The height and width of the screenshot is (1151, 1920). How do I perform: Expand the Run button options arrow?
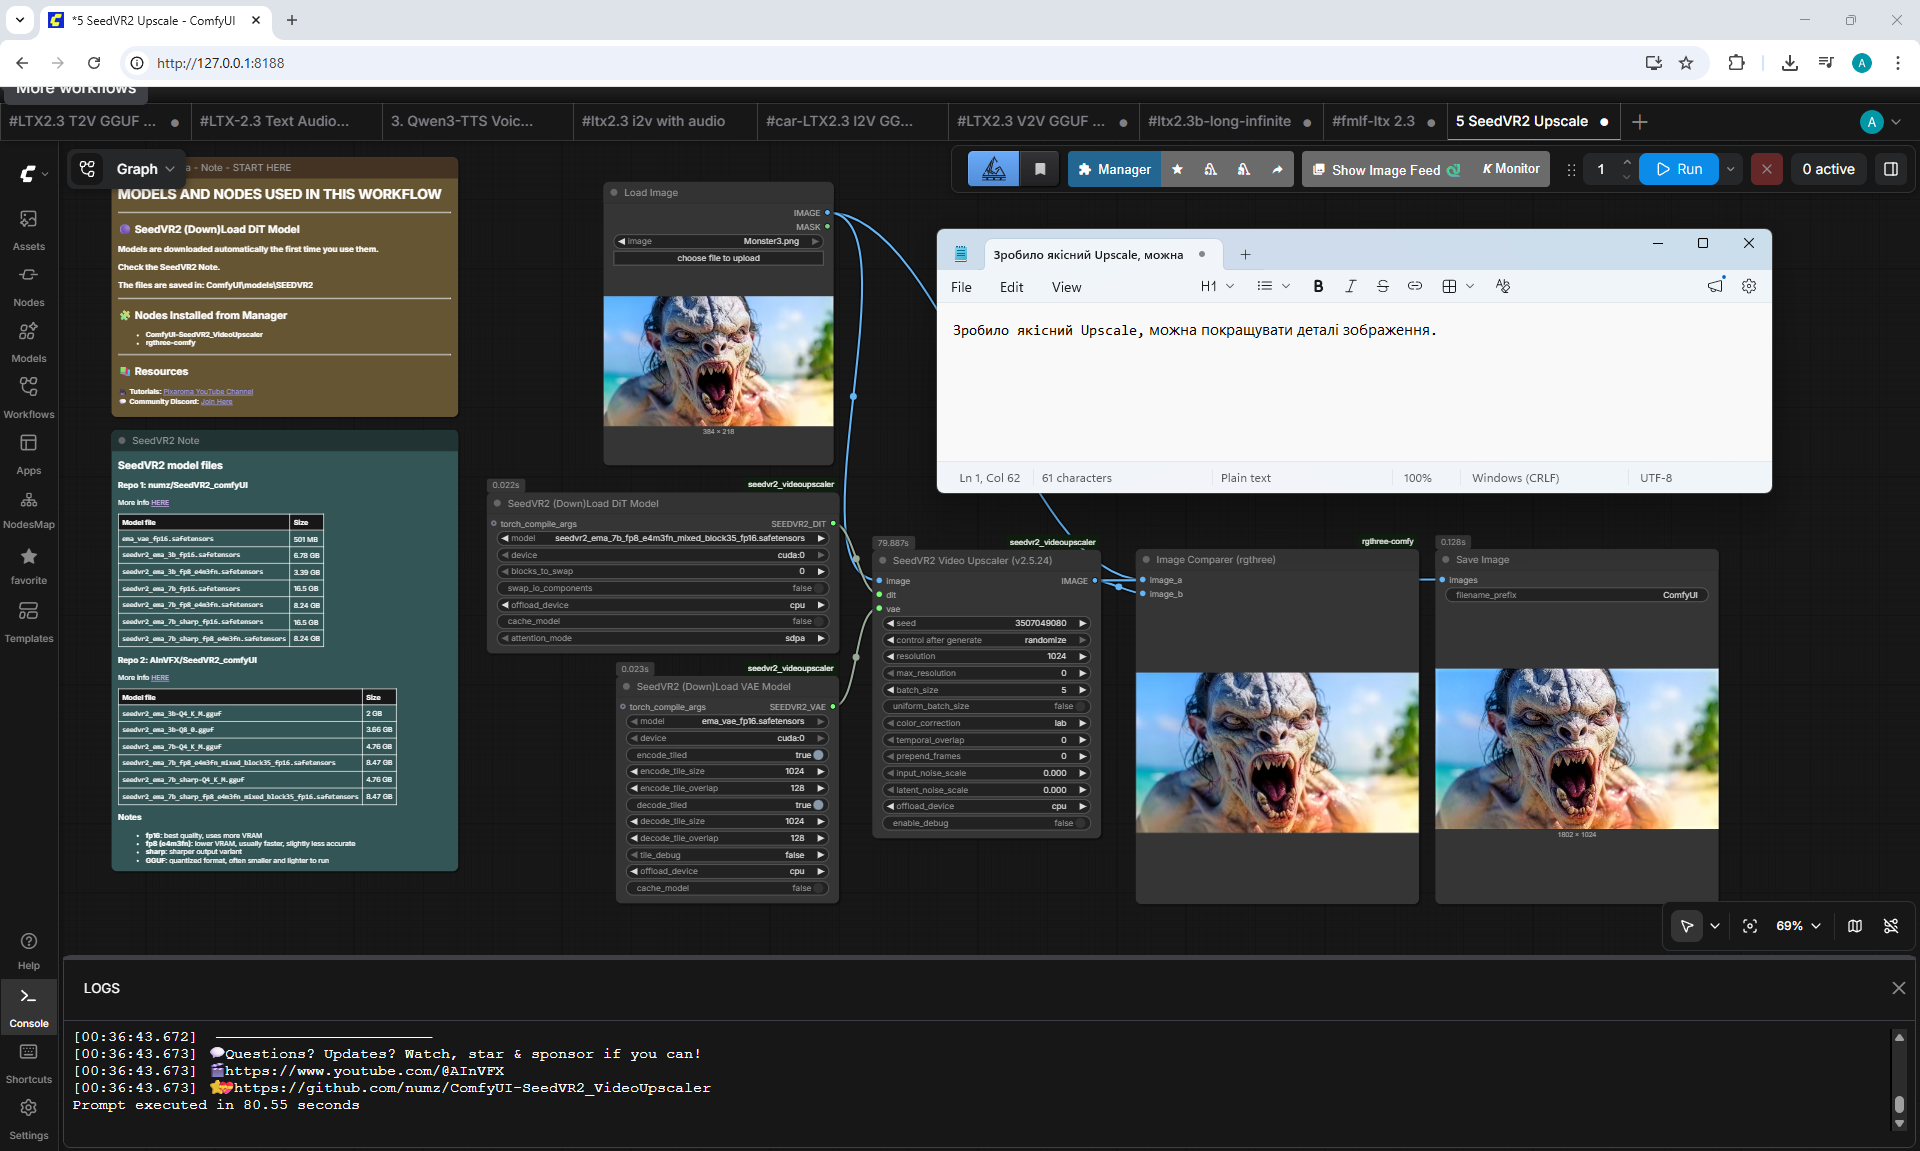coord(1730,169)
